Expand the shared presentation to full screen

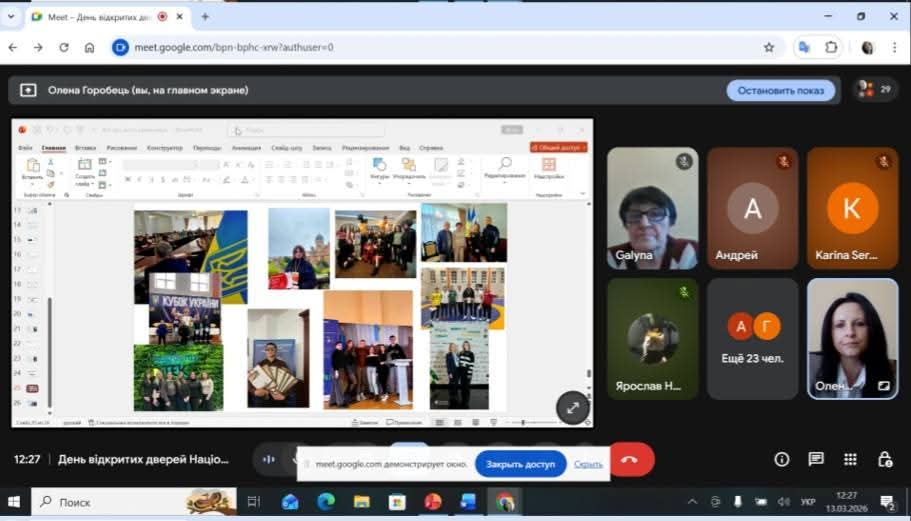572,408
